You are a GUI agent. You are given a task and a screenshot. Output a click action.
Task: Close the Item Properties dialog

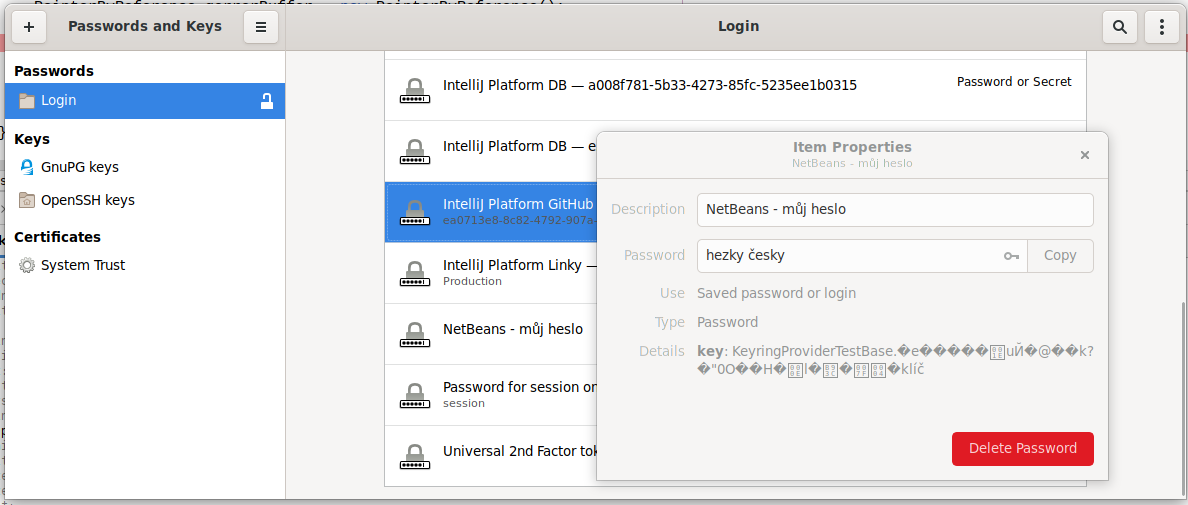1084,155
